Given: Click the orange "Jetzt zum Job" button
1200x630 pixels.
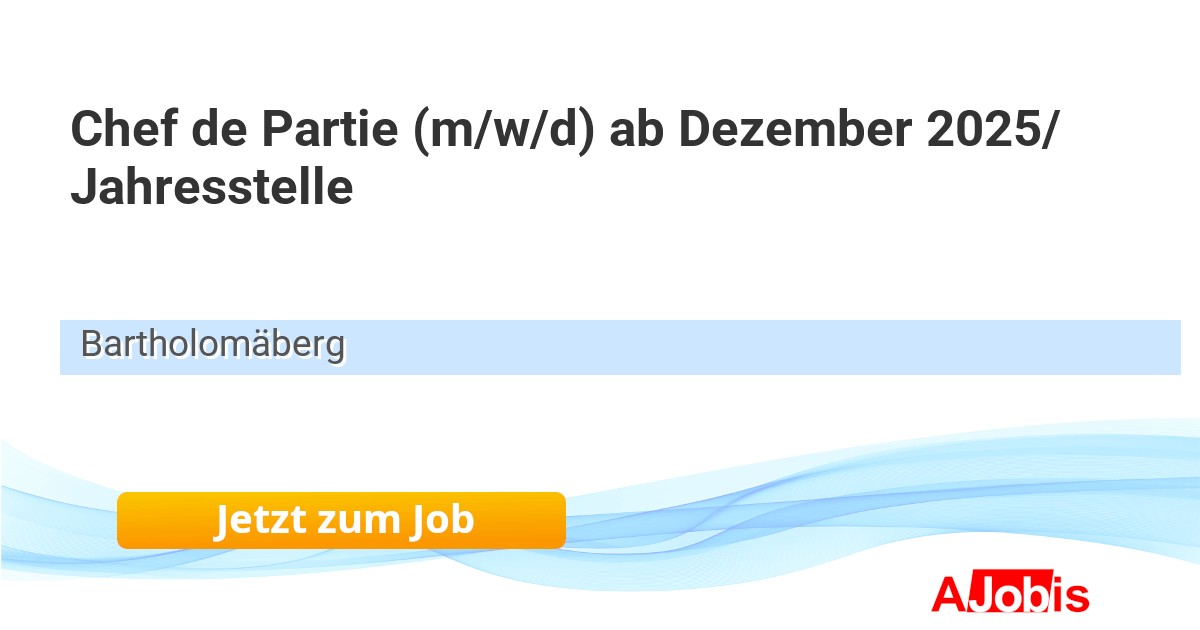Looking at the screenshot, I should tap(341, 520).
